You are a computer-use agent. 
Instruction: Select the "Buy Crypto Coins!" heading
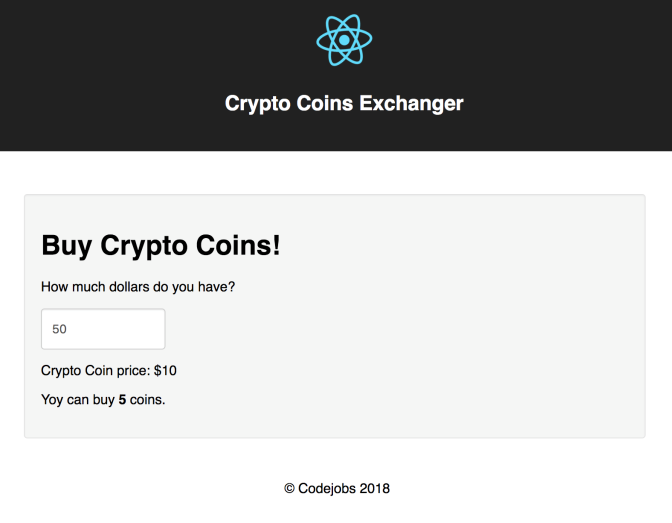pos(161,244)
